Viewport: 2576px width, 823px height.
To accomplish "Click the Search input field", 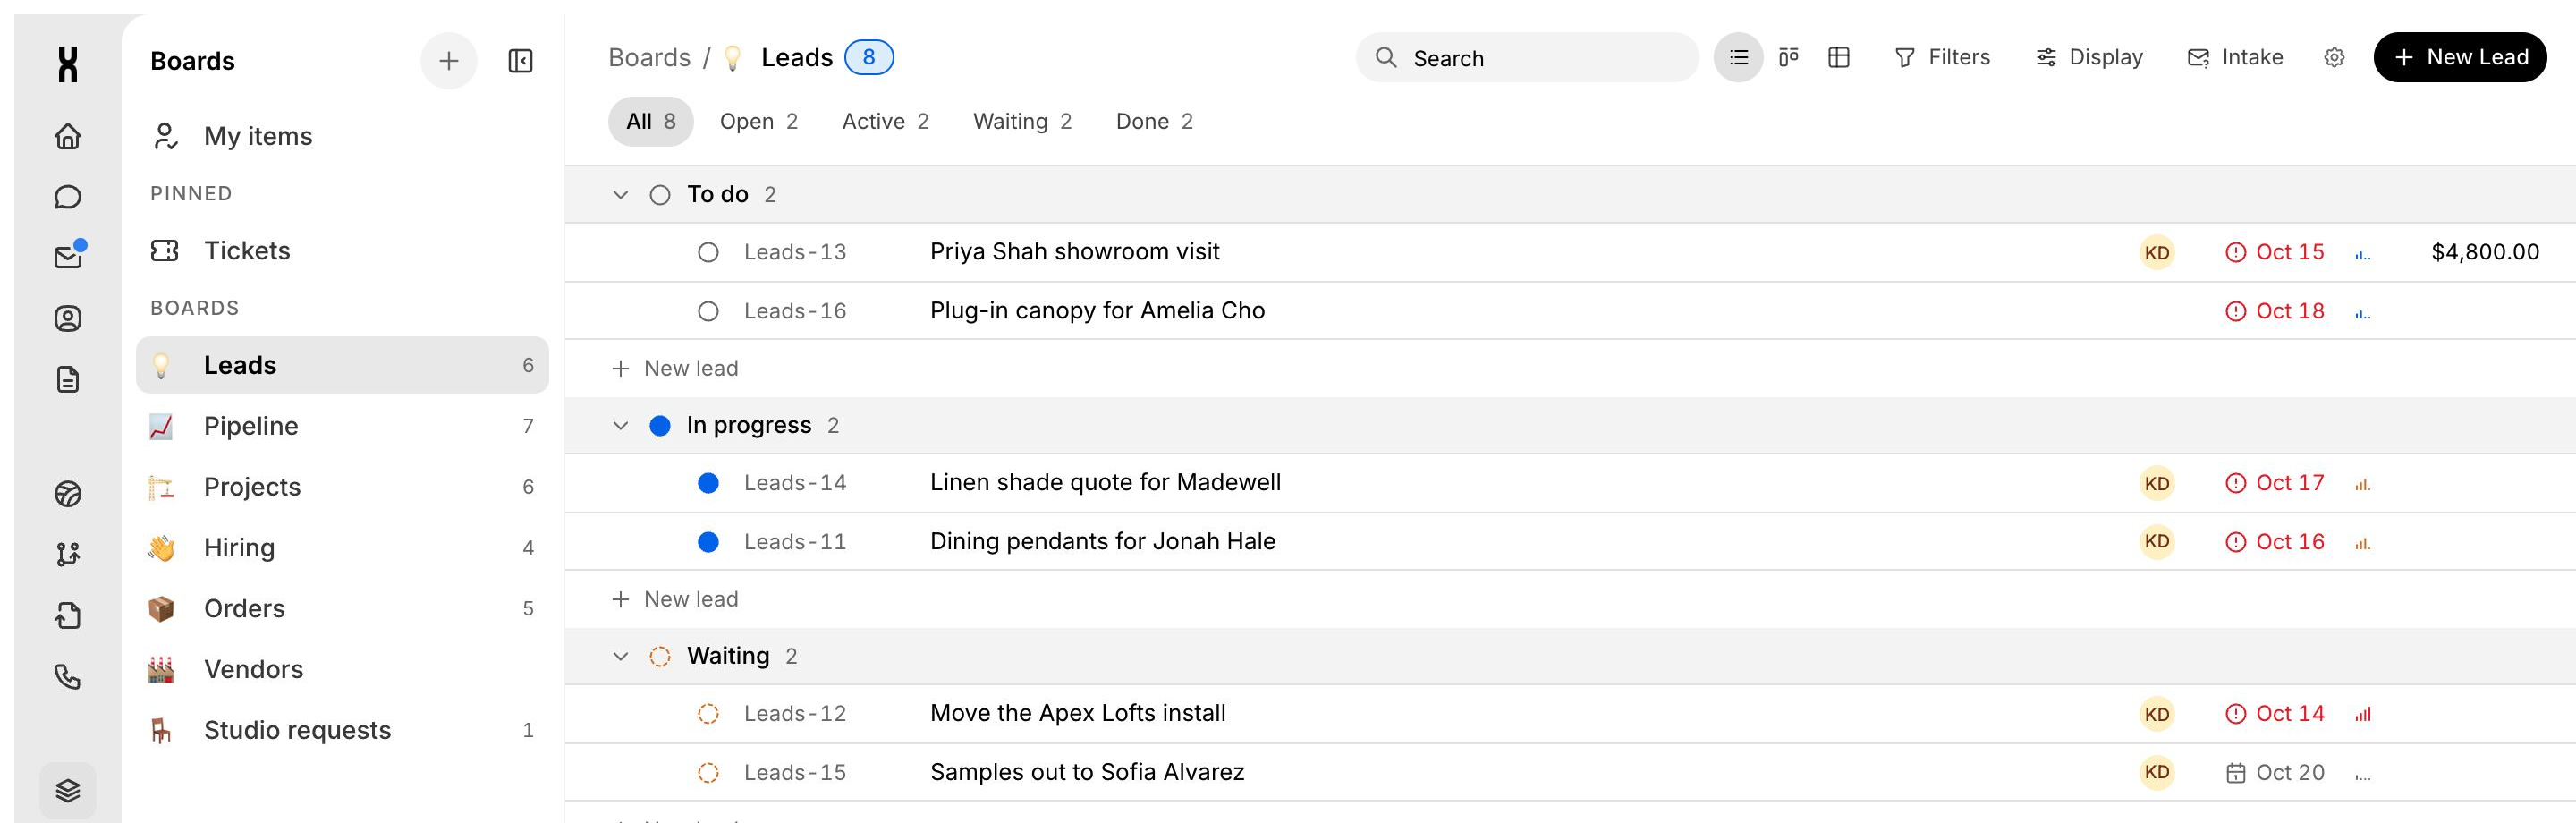I will [1527, 57].
